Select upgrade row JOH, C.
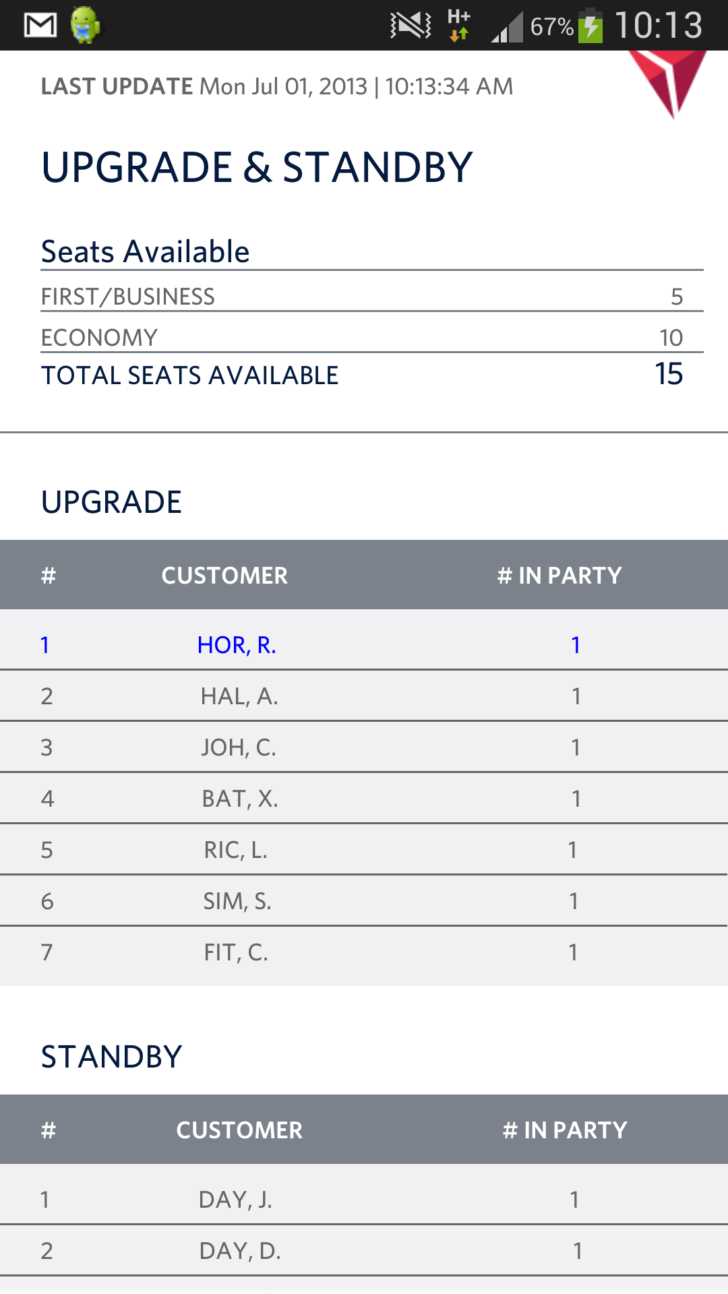728x1294 pixels. pos(364,747)
